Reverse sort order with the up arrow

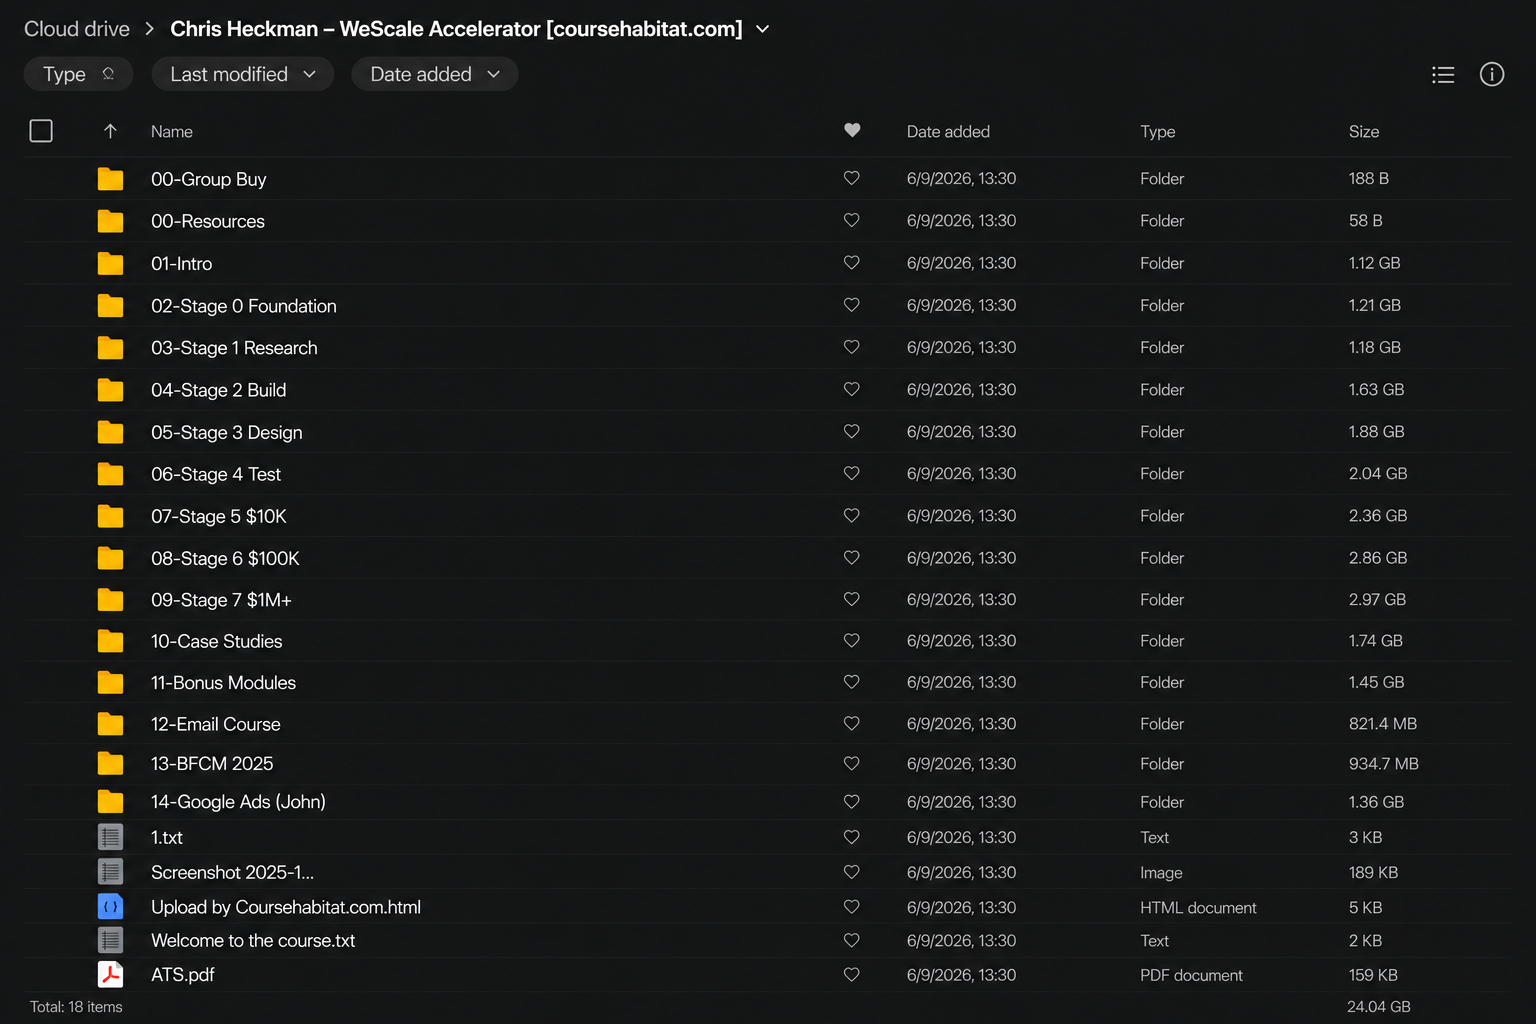pyautogui.click(x=110, y=132)
